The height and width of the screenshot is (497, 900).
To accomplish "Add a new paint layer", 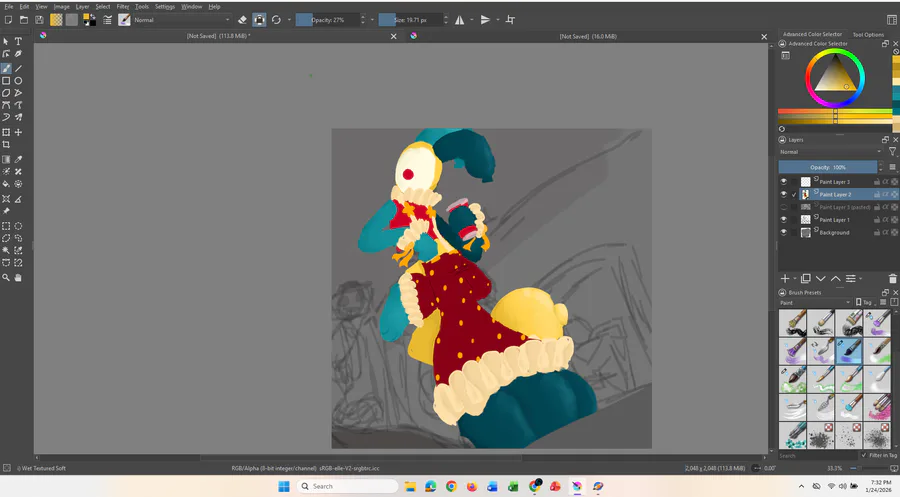I will click(x=785, y=278).
